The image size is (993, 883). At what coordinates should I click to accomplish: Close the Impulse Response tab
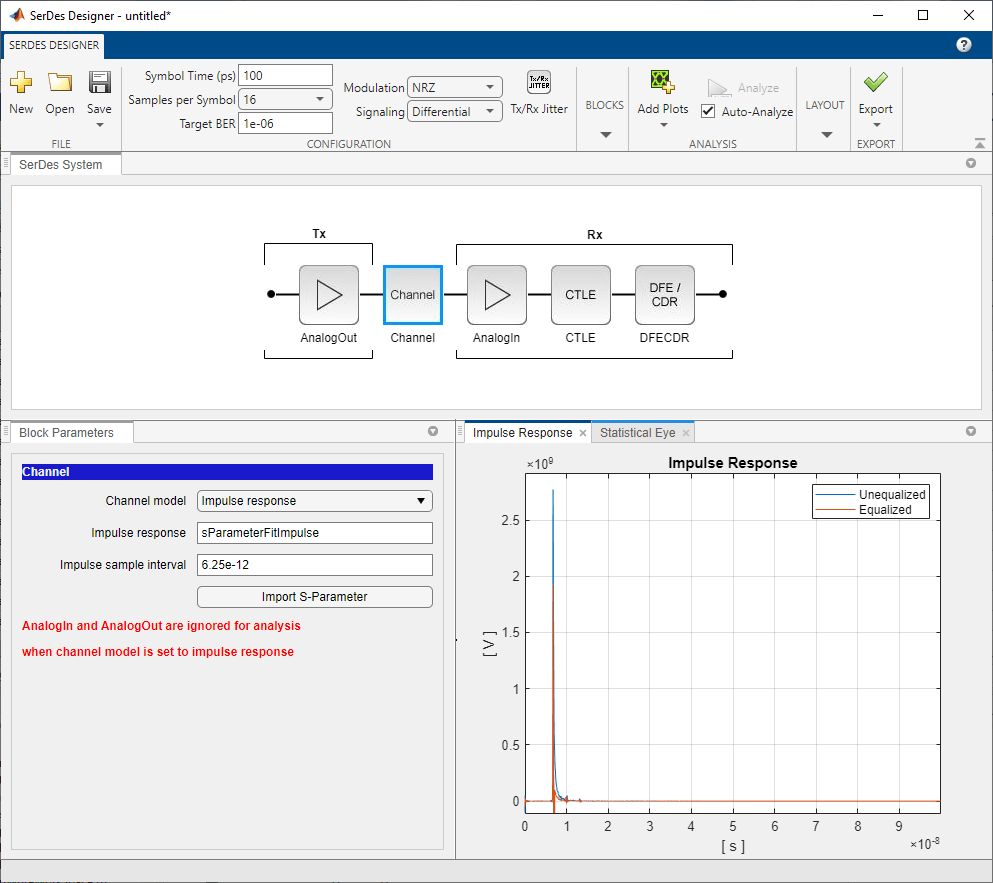tap(583, 433)
